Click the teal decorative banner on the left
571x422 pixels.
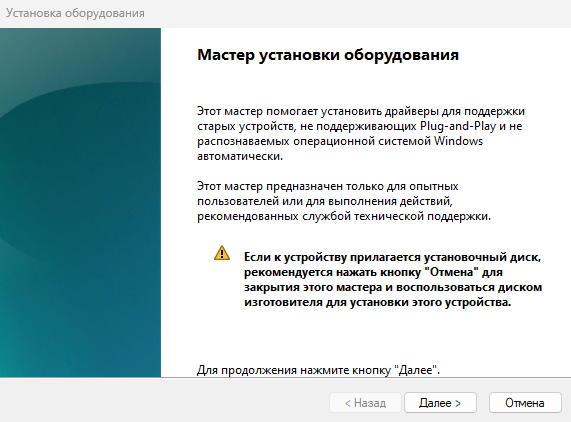tap(80, 202)
